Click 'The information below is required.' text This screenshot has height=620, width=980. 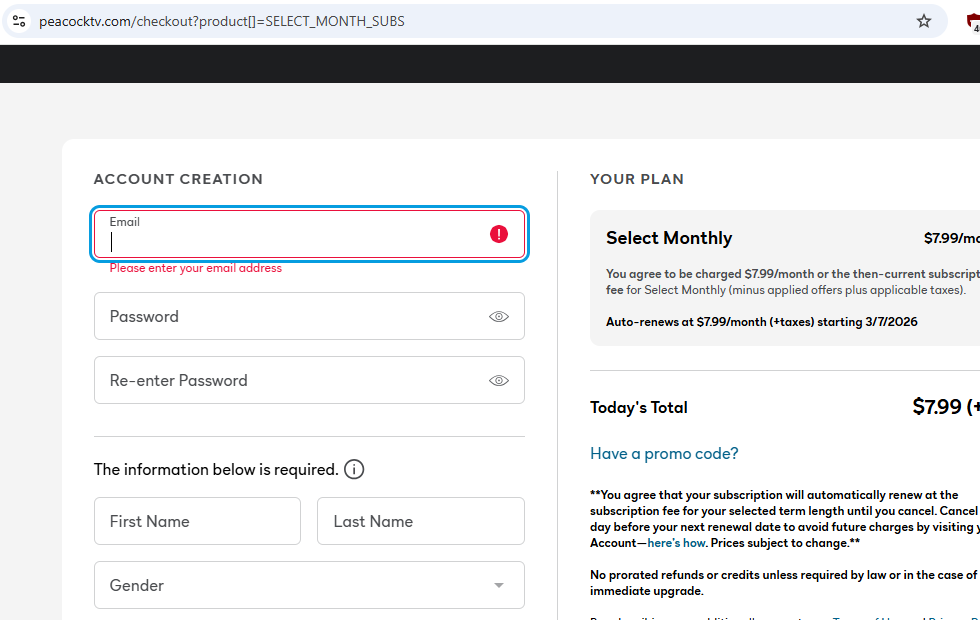coord(216,469)
